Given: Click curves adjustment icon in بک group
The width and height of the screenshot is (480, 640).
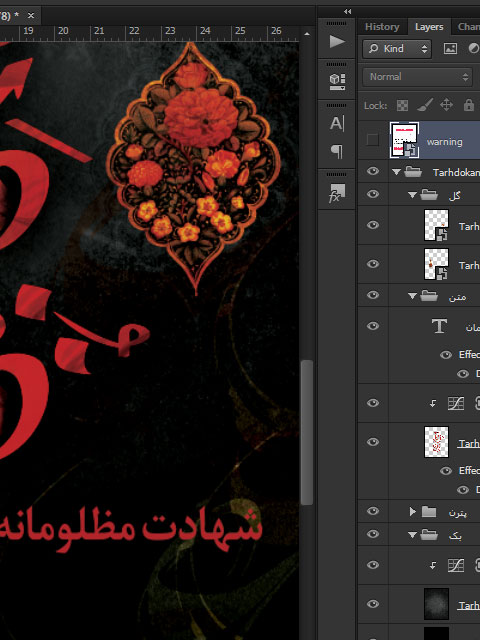Looking at the screenshot, I should pyautogui.click(x=456, y=565).
